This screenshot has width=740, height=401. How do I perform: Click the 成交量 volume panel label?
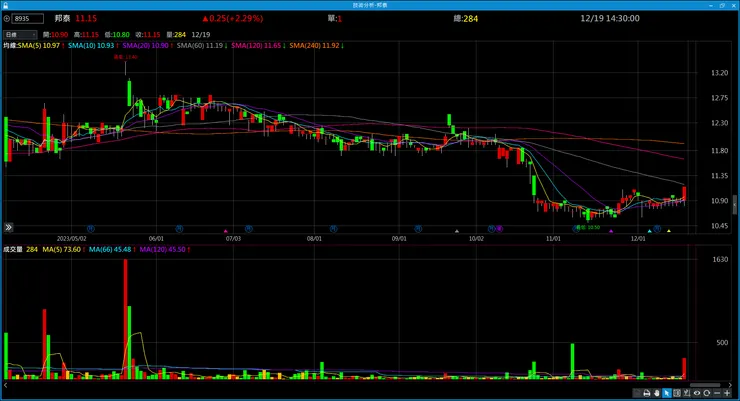13,249
